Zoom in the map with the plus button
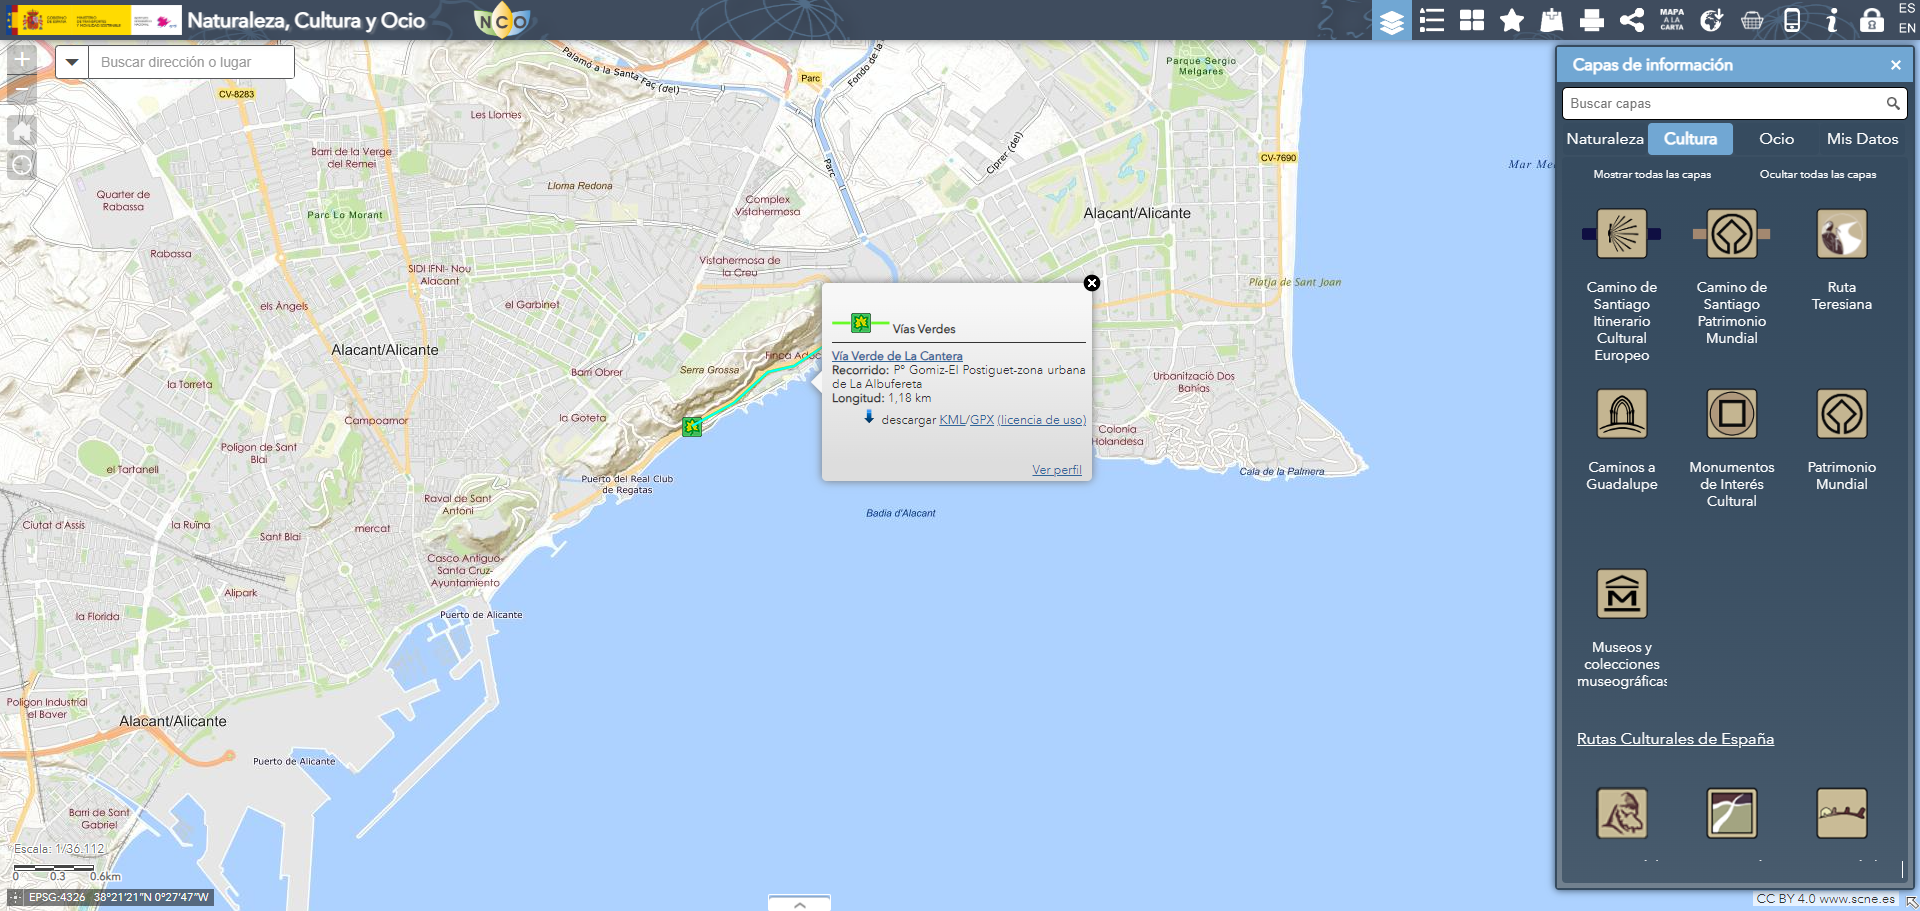 click(22, 59)
